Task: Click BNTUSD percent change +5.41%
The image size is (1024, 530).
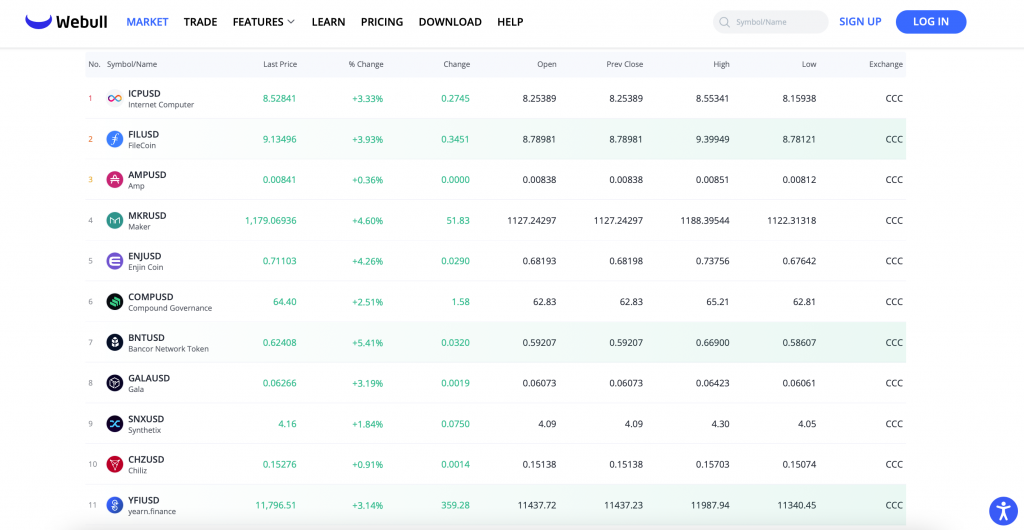Action: [368, 342]
